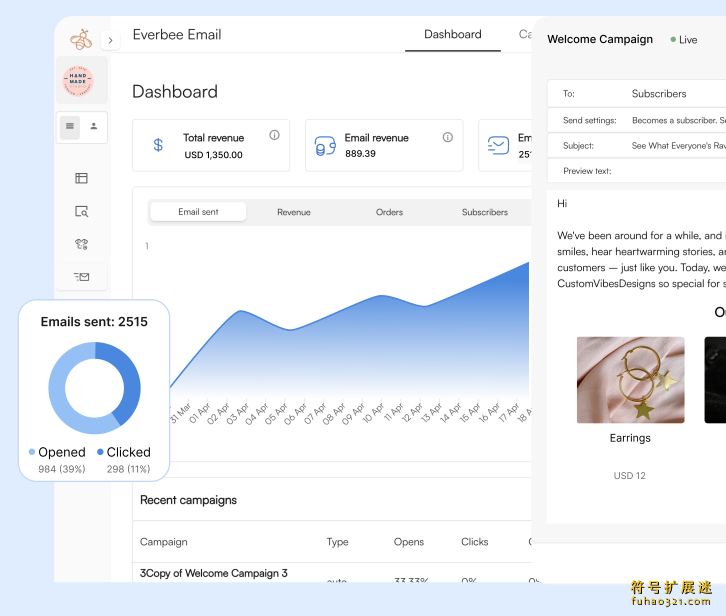Select the Subscribers chart tab
The width and height of the screenshot is (726, 616).
point(485,212)
